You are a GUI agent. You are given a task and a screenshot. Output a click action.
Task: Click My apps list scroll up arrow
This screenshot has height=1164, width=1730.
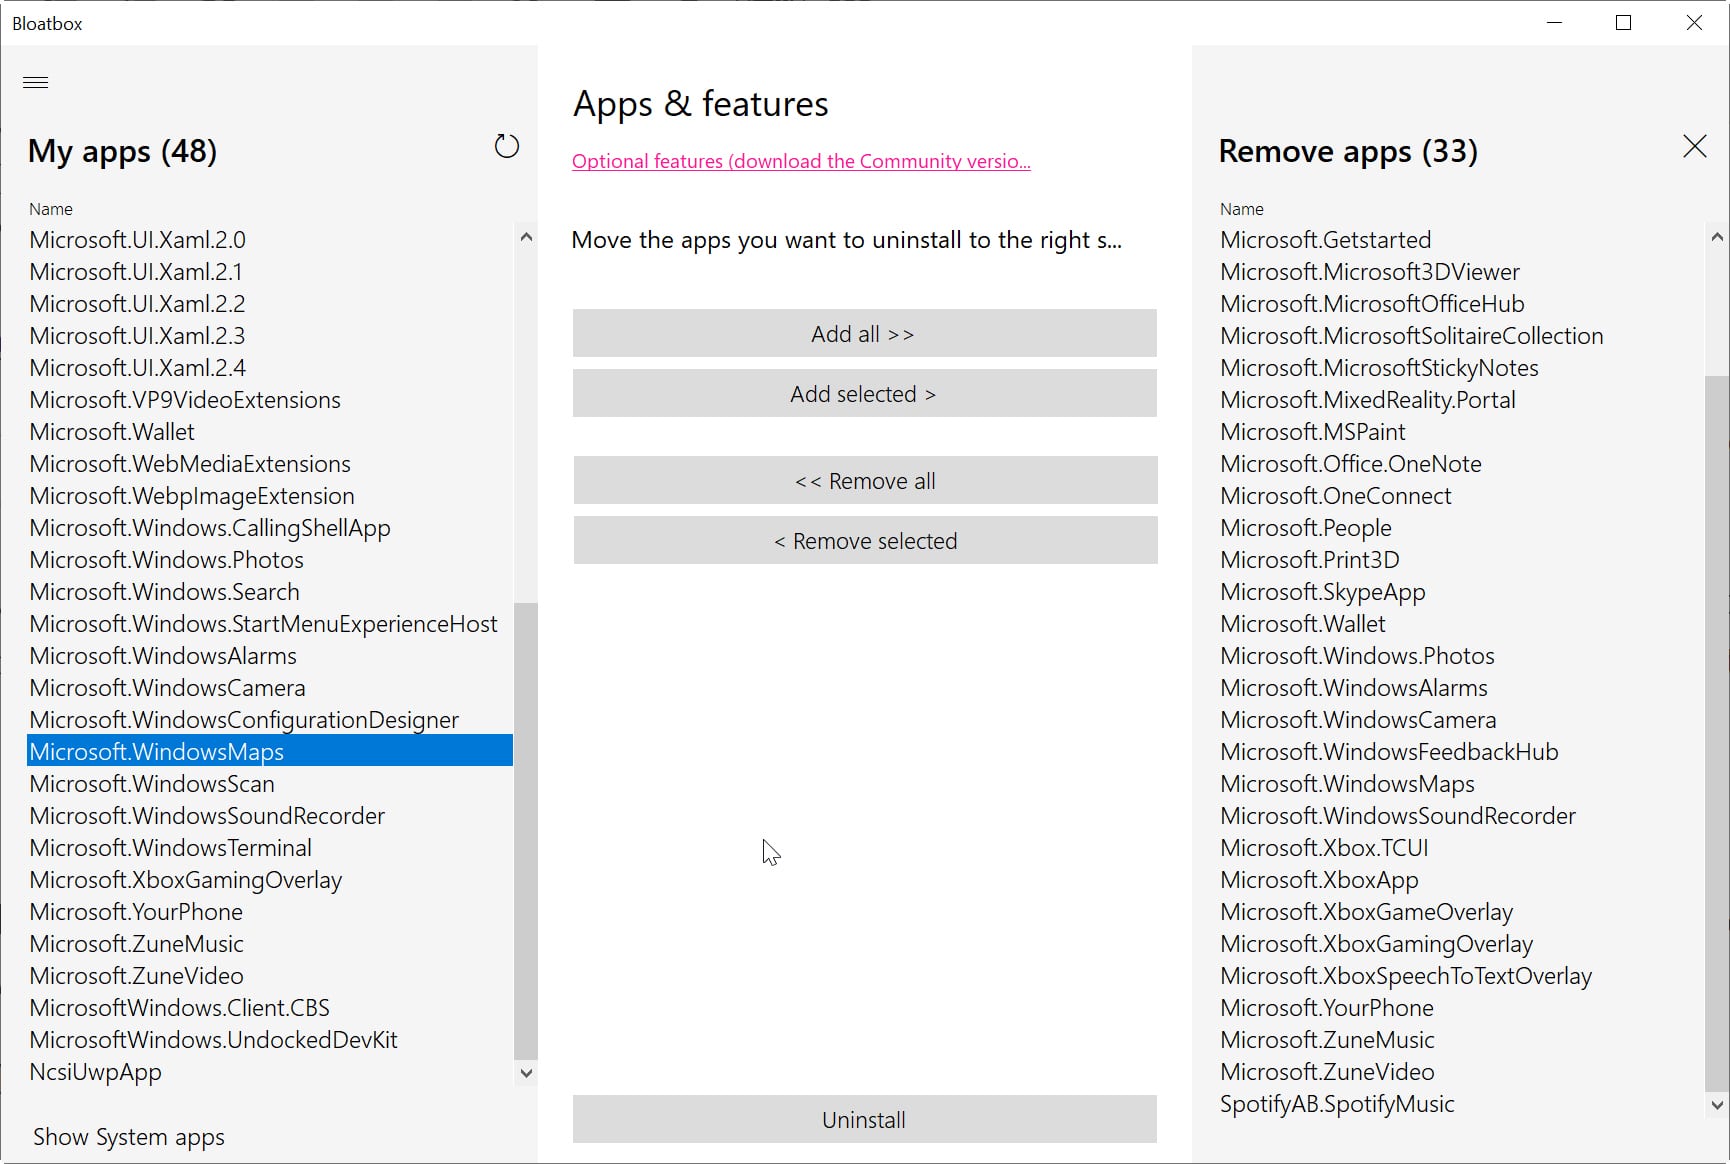pos(526,238)
